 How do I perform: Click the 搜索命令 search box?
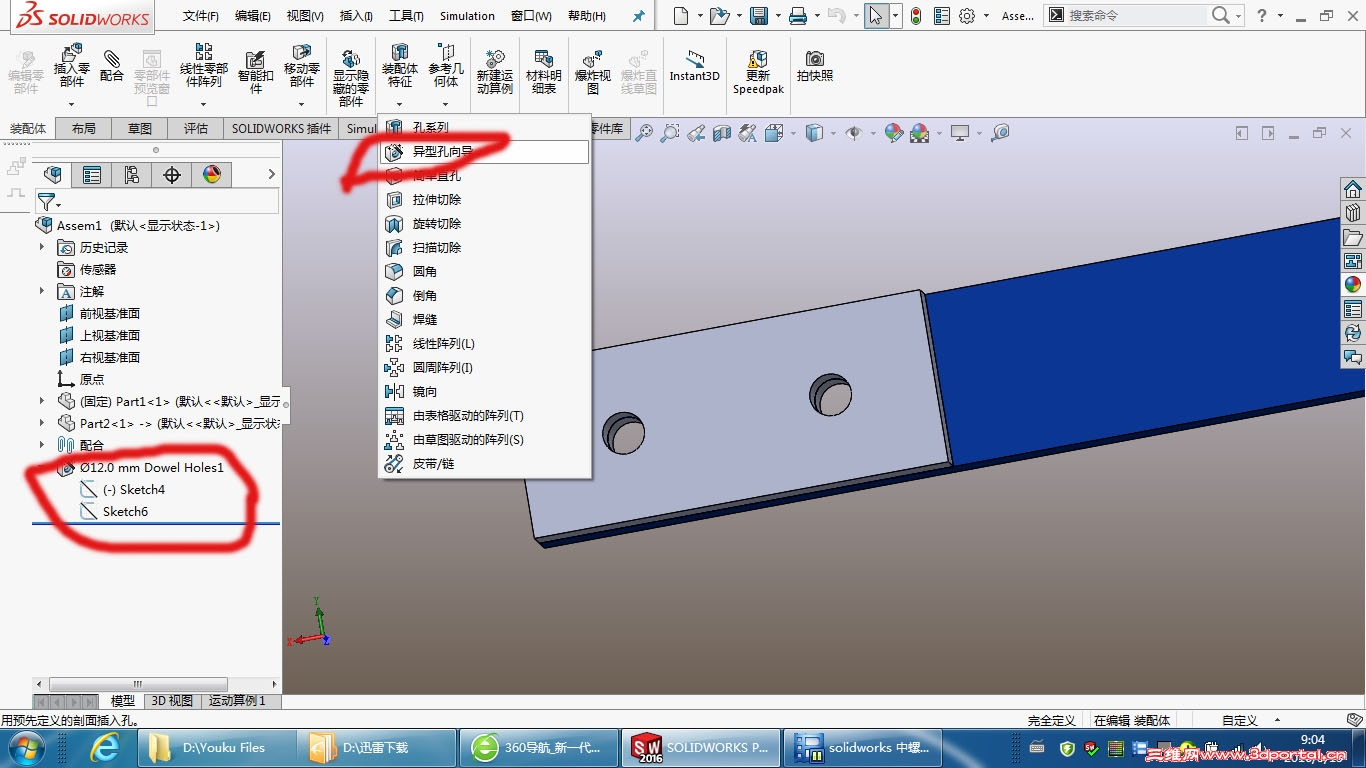coord(1137,16)
